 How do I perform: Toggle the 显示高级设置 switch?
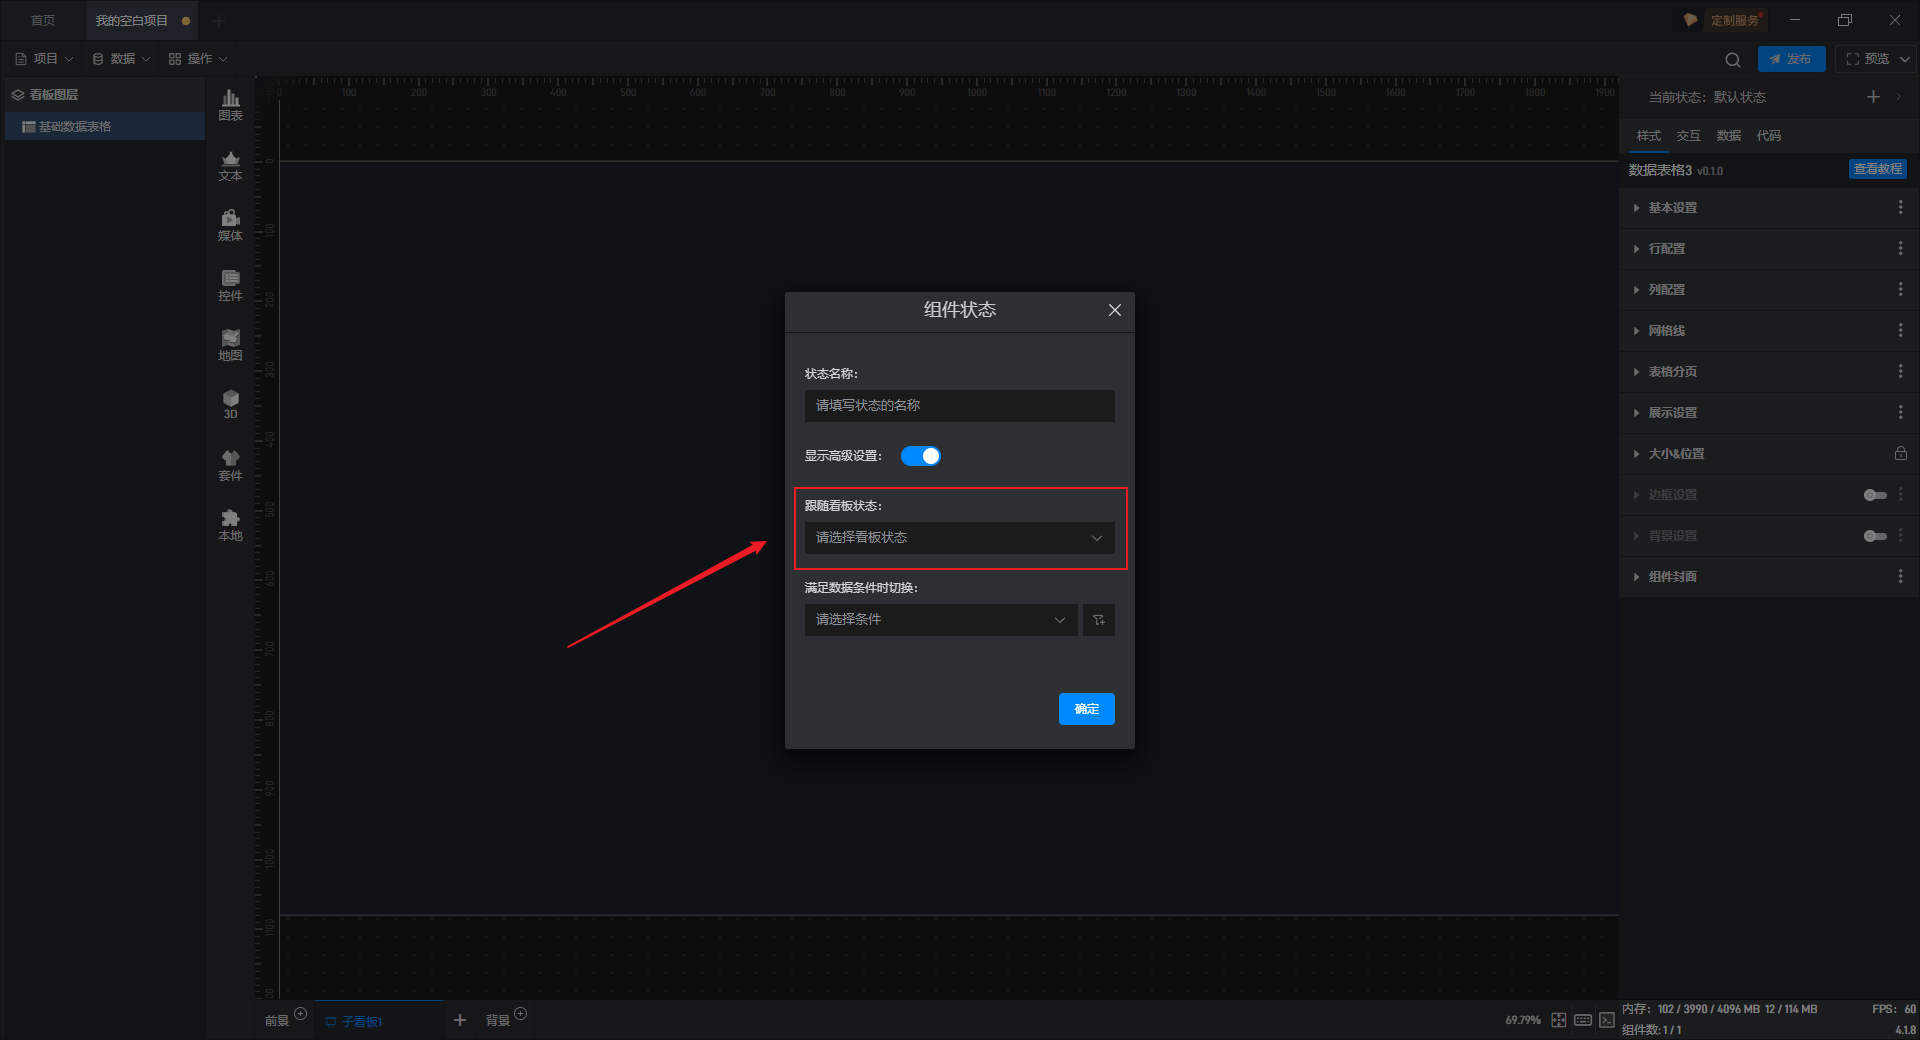[921, 456]
